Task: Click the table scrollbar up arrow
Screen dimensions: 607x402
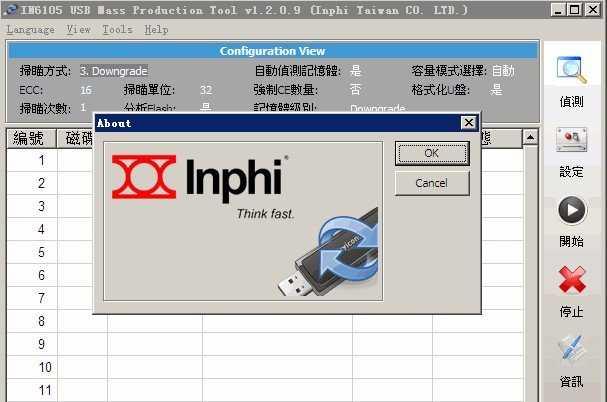Action: click(x=531, y=137)
